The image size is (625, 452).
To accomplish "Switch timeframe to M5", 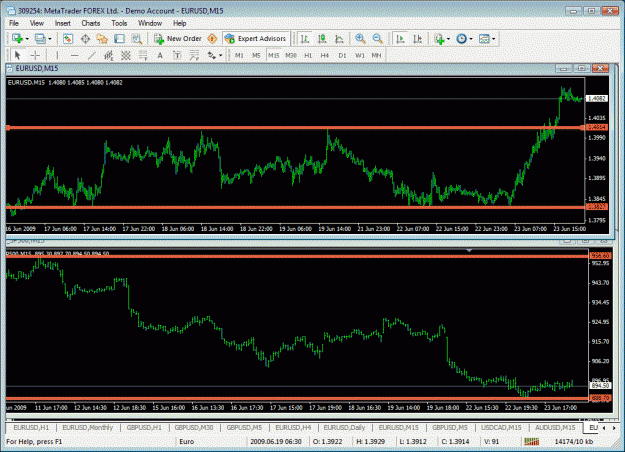I will (x=256, y=55).
